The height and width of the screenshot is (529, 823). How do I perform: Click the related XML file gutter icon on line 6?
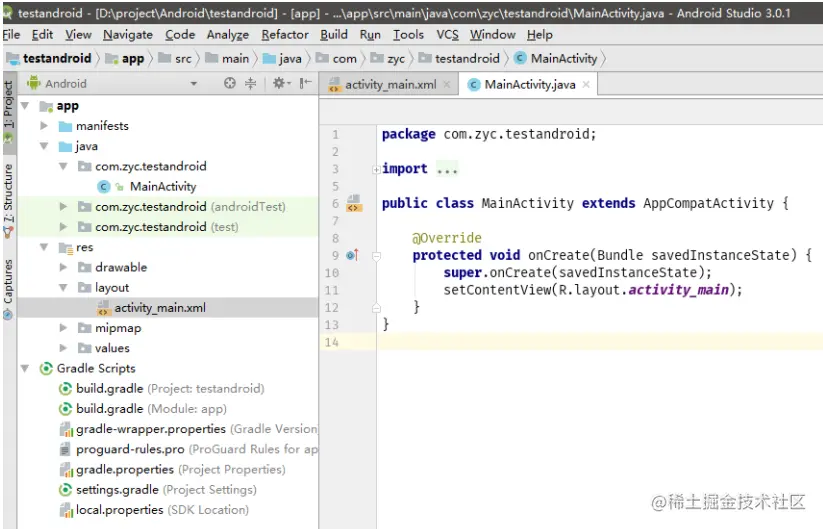pyautogui.click(x=353, y=203)
